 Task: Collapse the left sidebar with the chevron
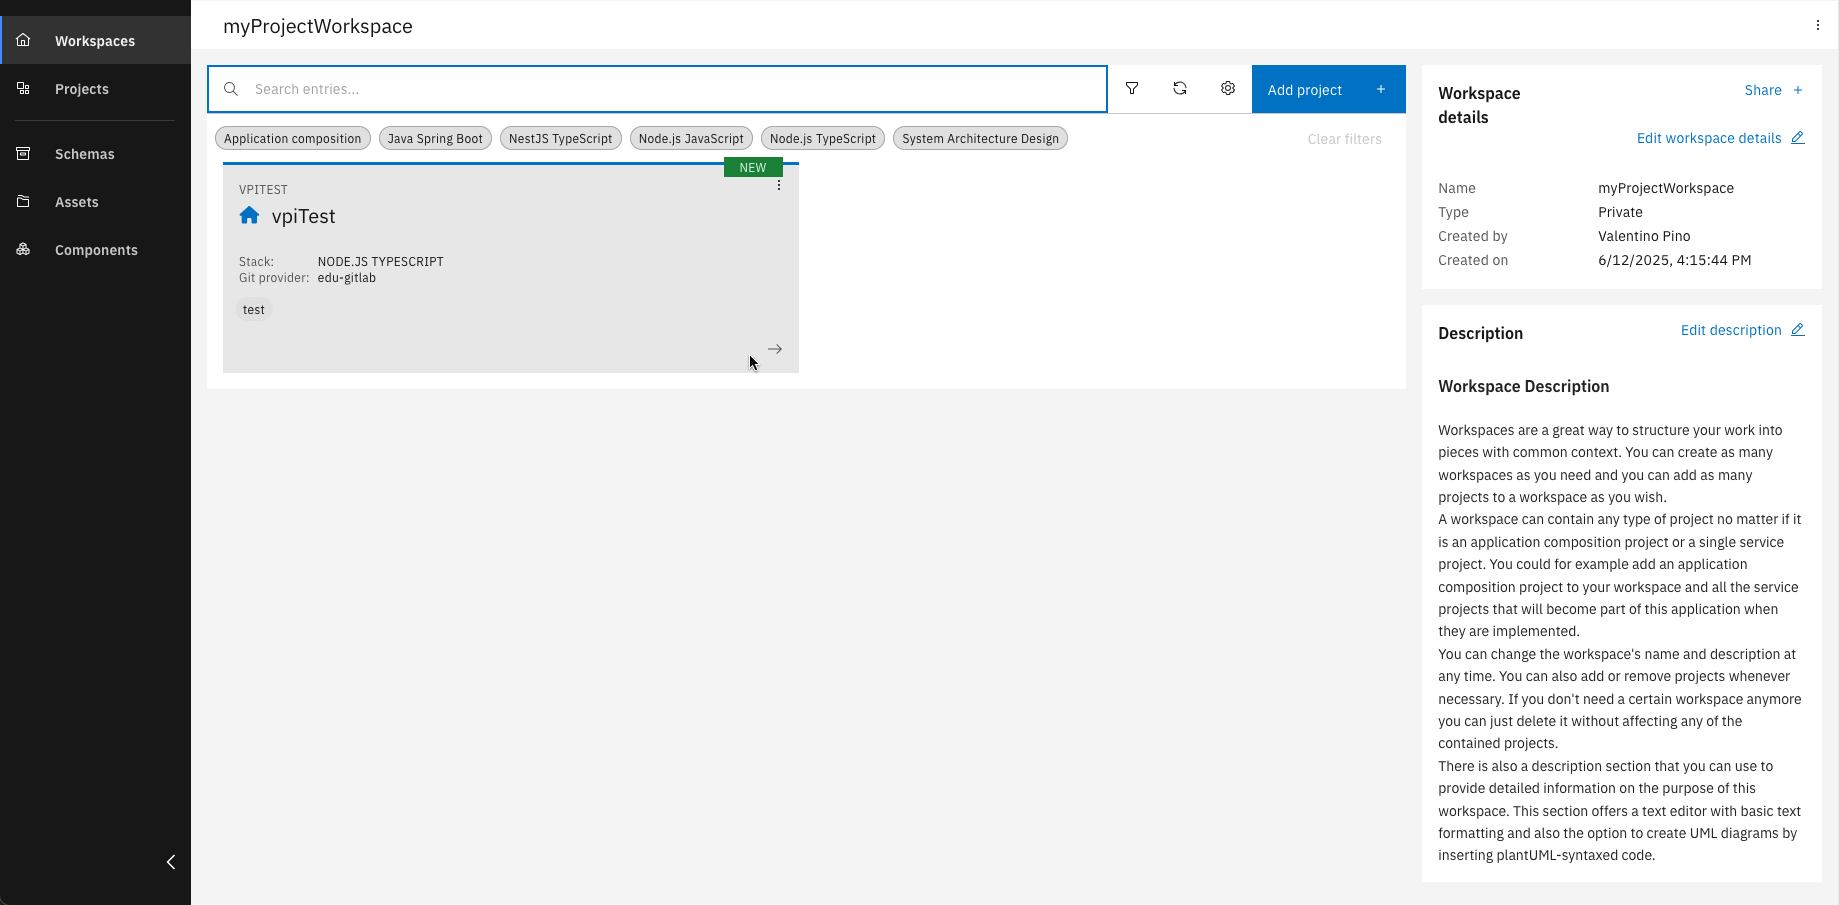click(170, 862)
